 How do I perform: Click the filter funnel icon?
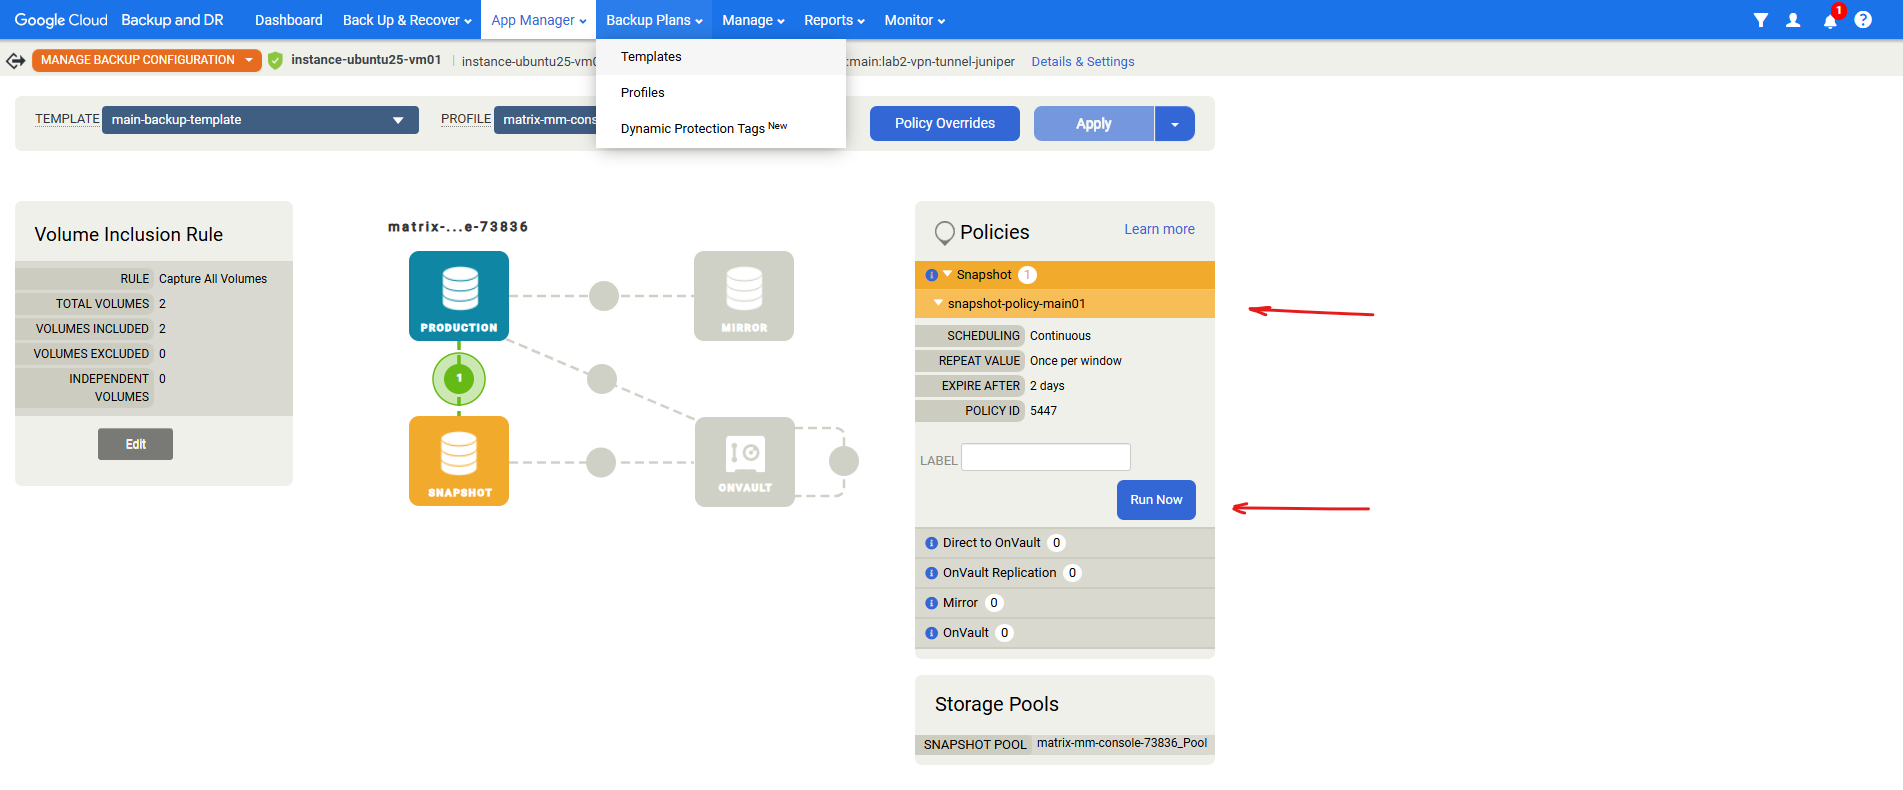pyautogui.click(x=1760, y=20)
